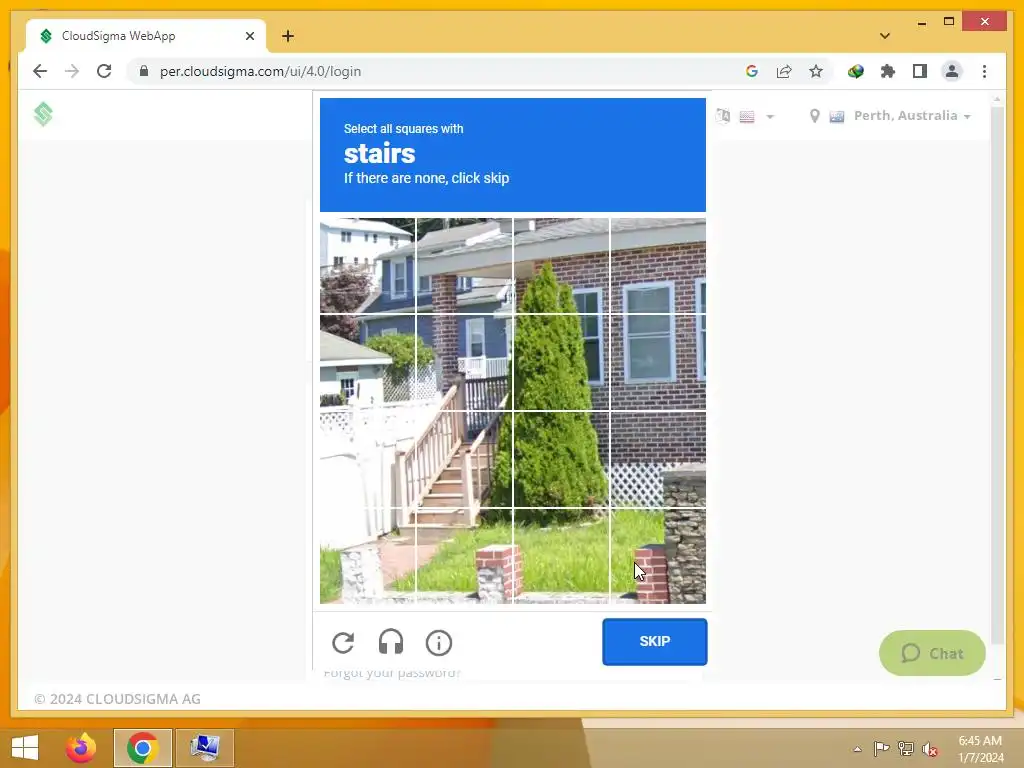The image size is (1024, 768).
Task: Open the tab search chevron
Action: click(x=884, y=36)
